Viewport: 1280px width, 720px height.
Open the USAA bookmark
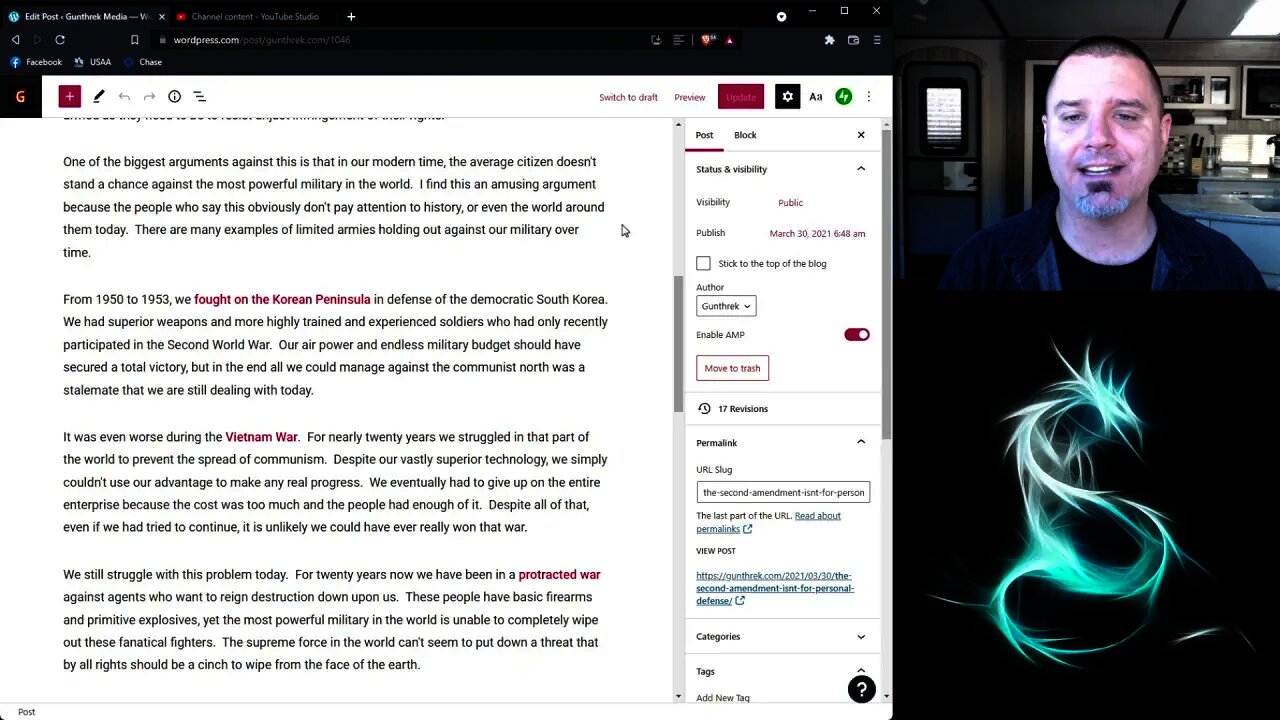[x=93, y=62]
